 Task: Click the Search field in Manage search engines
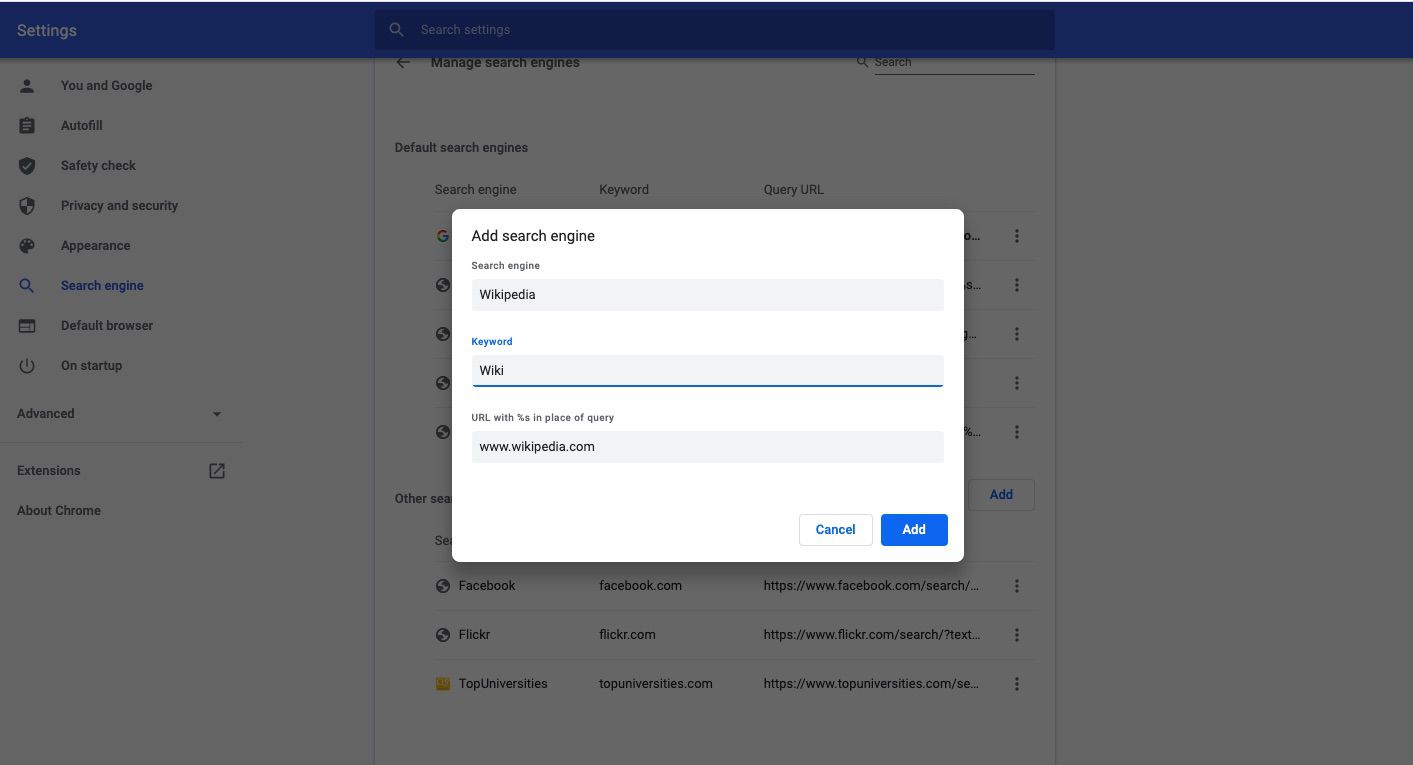coord(954,62)
